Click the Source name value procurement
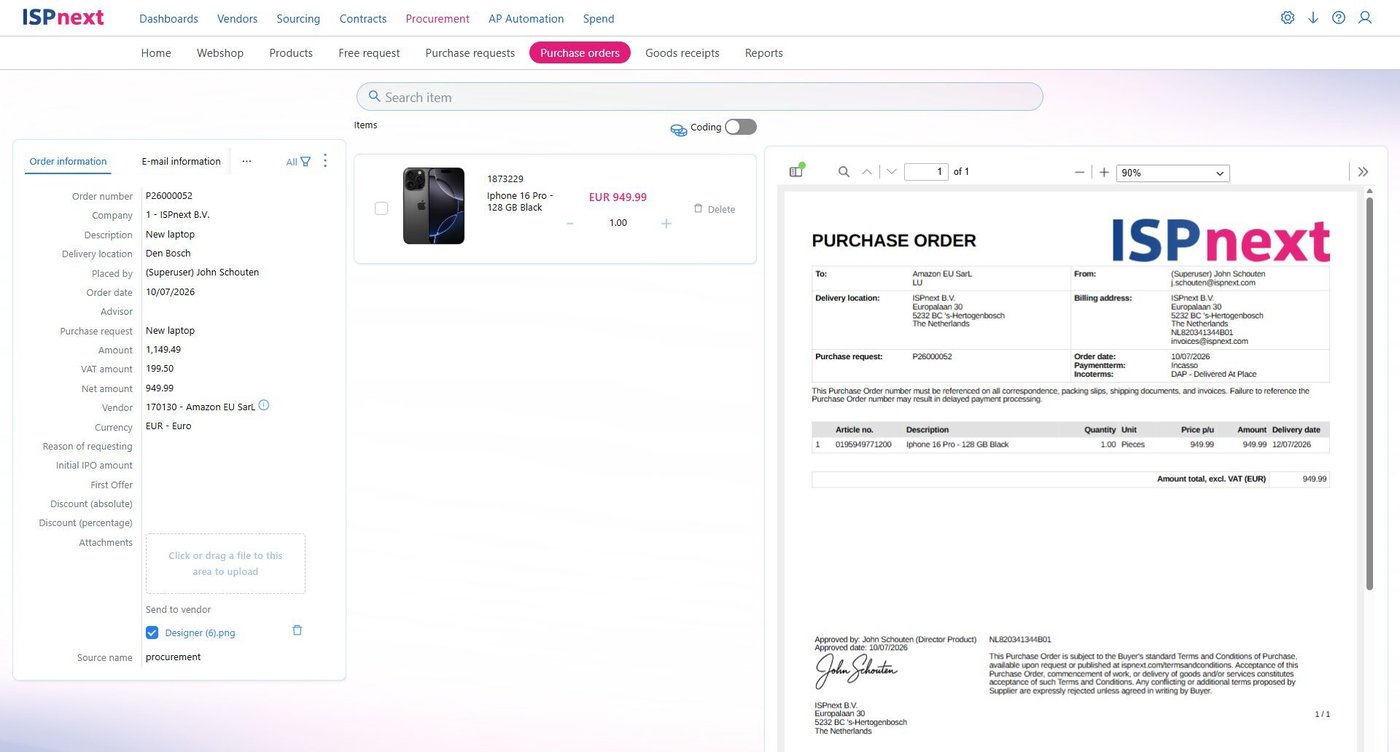Screen dimensions: 1400x752 click(173, 657)
